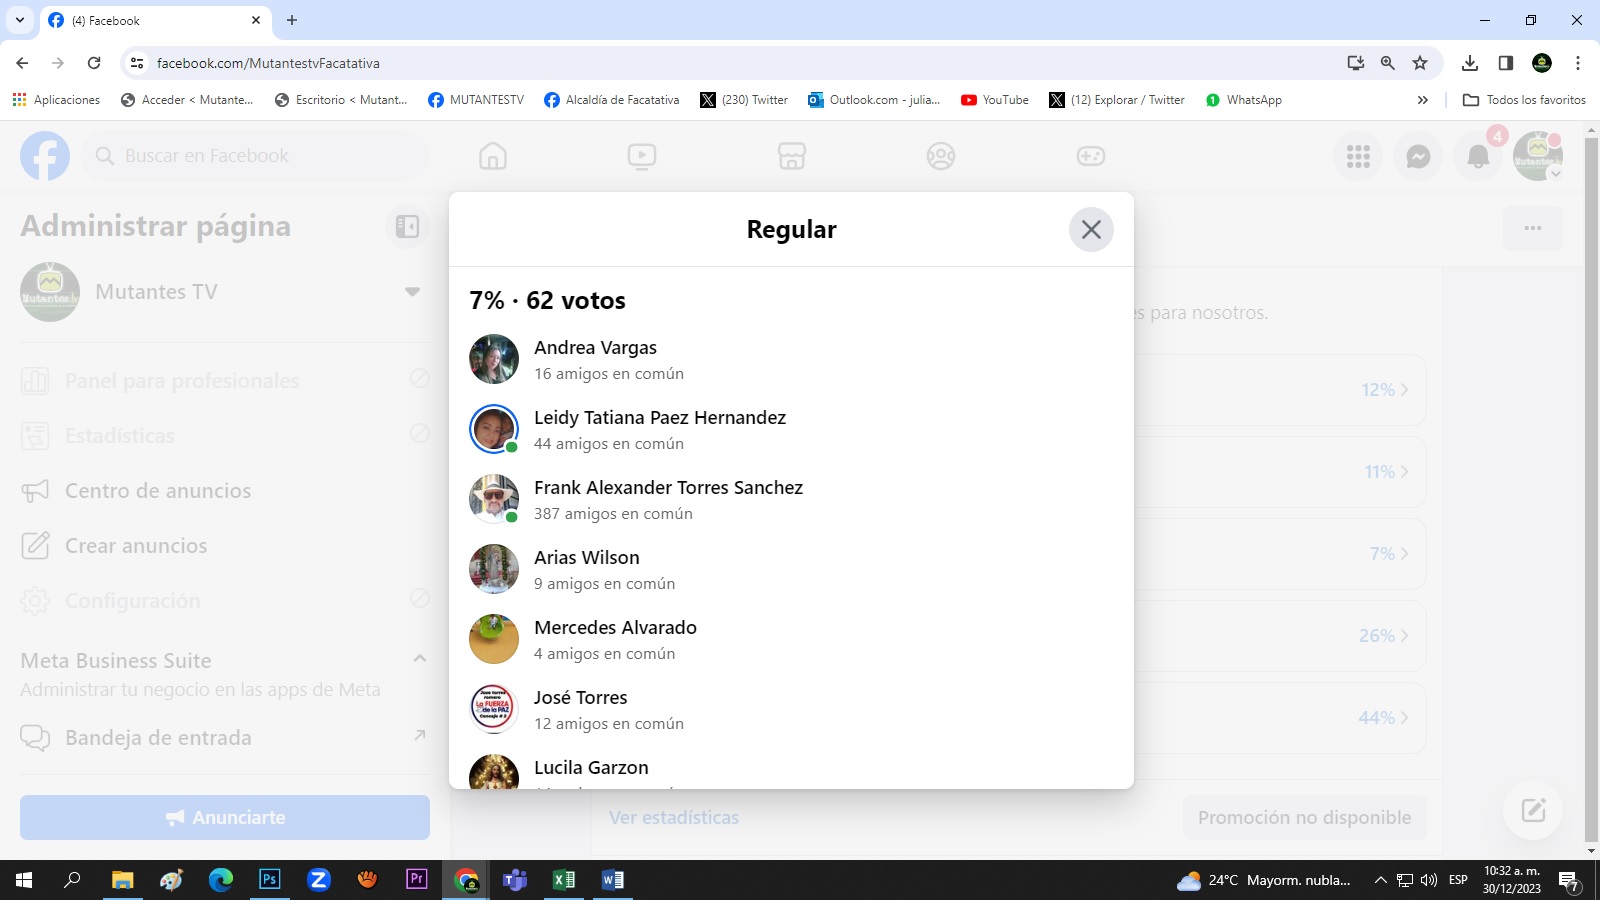
Task: Focus the Buscar en Facebook search field
Action: click(x=260, y=156)
